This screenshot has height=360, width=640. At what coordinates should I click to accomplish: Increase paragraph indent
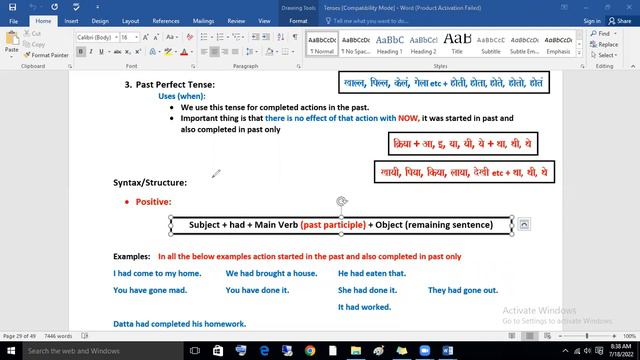click(x=266, y=37)
